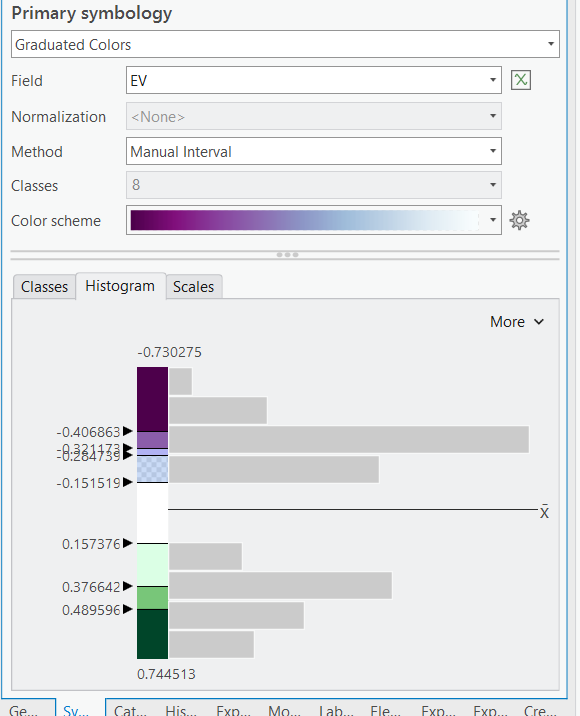The height and width of the screenshot is (716, 580).
Task: Select the 0.489596 break marker arrow
Action: point(128,609)
